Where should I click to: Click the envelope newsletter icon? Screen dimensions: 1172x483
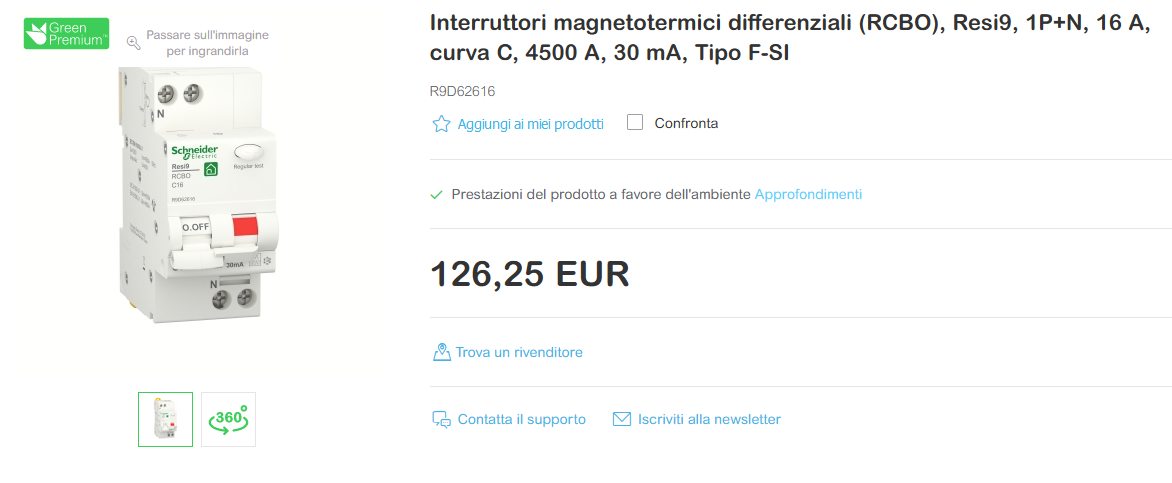622,419
